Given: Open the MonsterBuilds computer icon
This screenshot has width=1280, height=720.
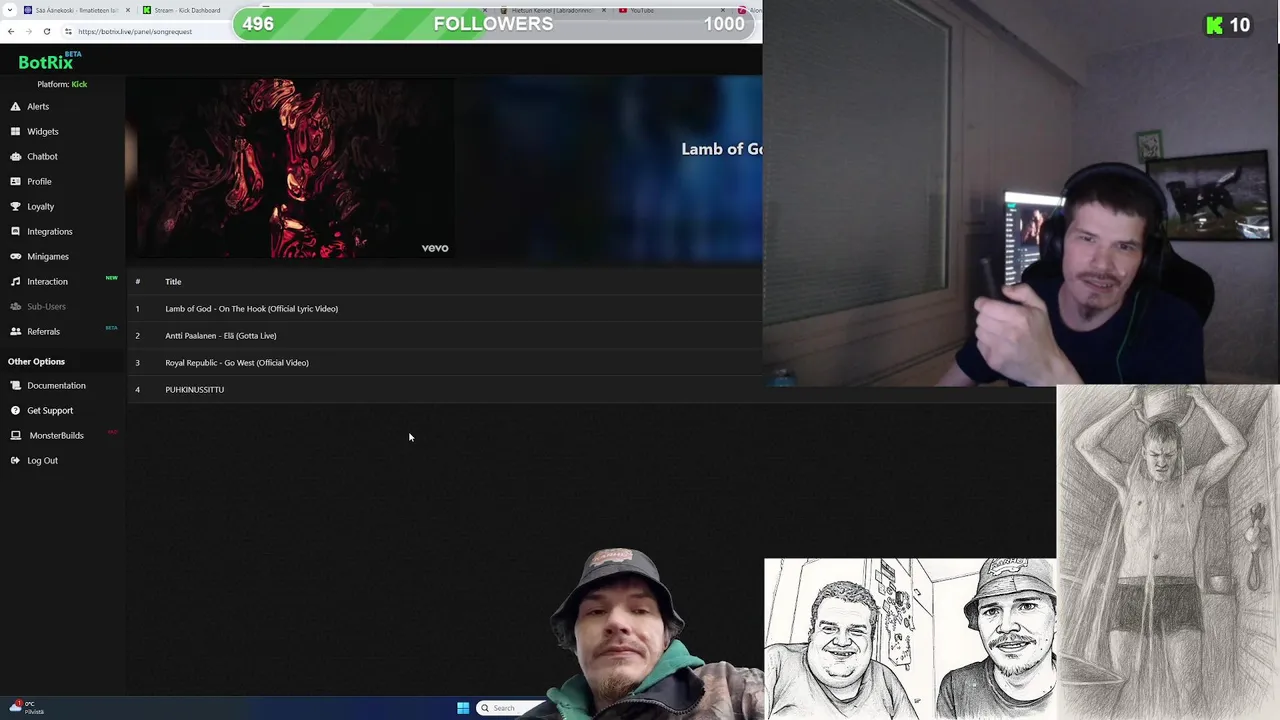Looking at the screenshot, I should tap(16, 435).
